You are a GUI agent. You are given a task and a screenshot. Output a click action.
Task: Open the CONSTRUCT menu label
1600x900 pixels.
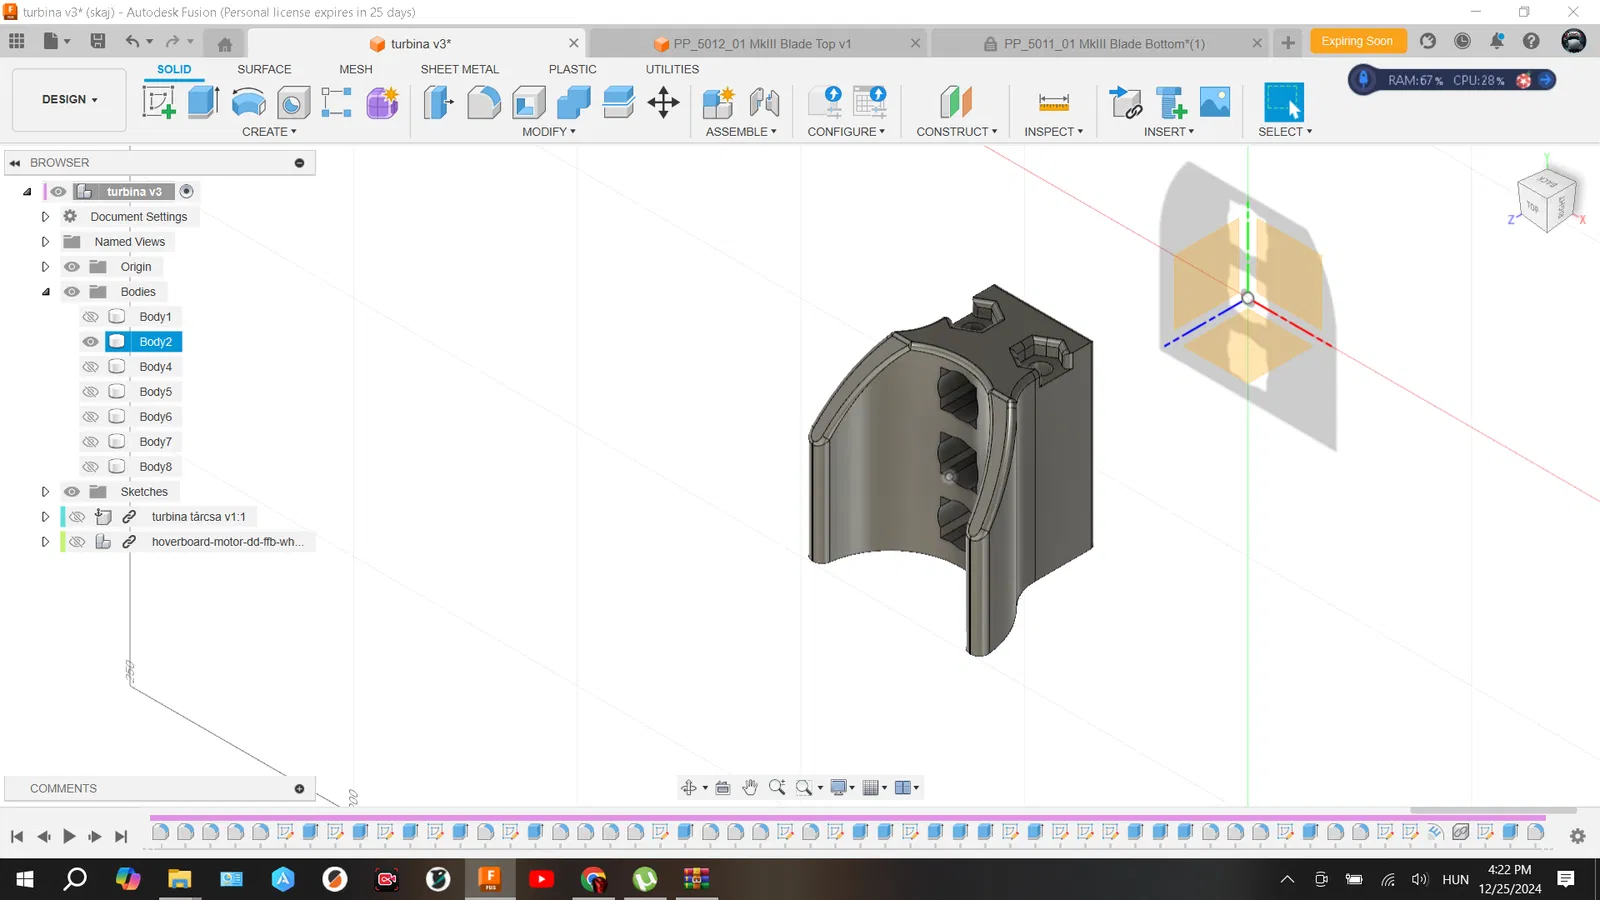pos(957,132)
